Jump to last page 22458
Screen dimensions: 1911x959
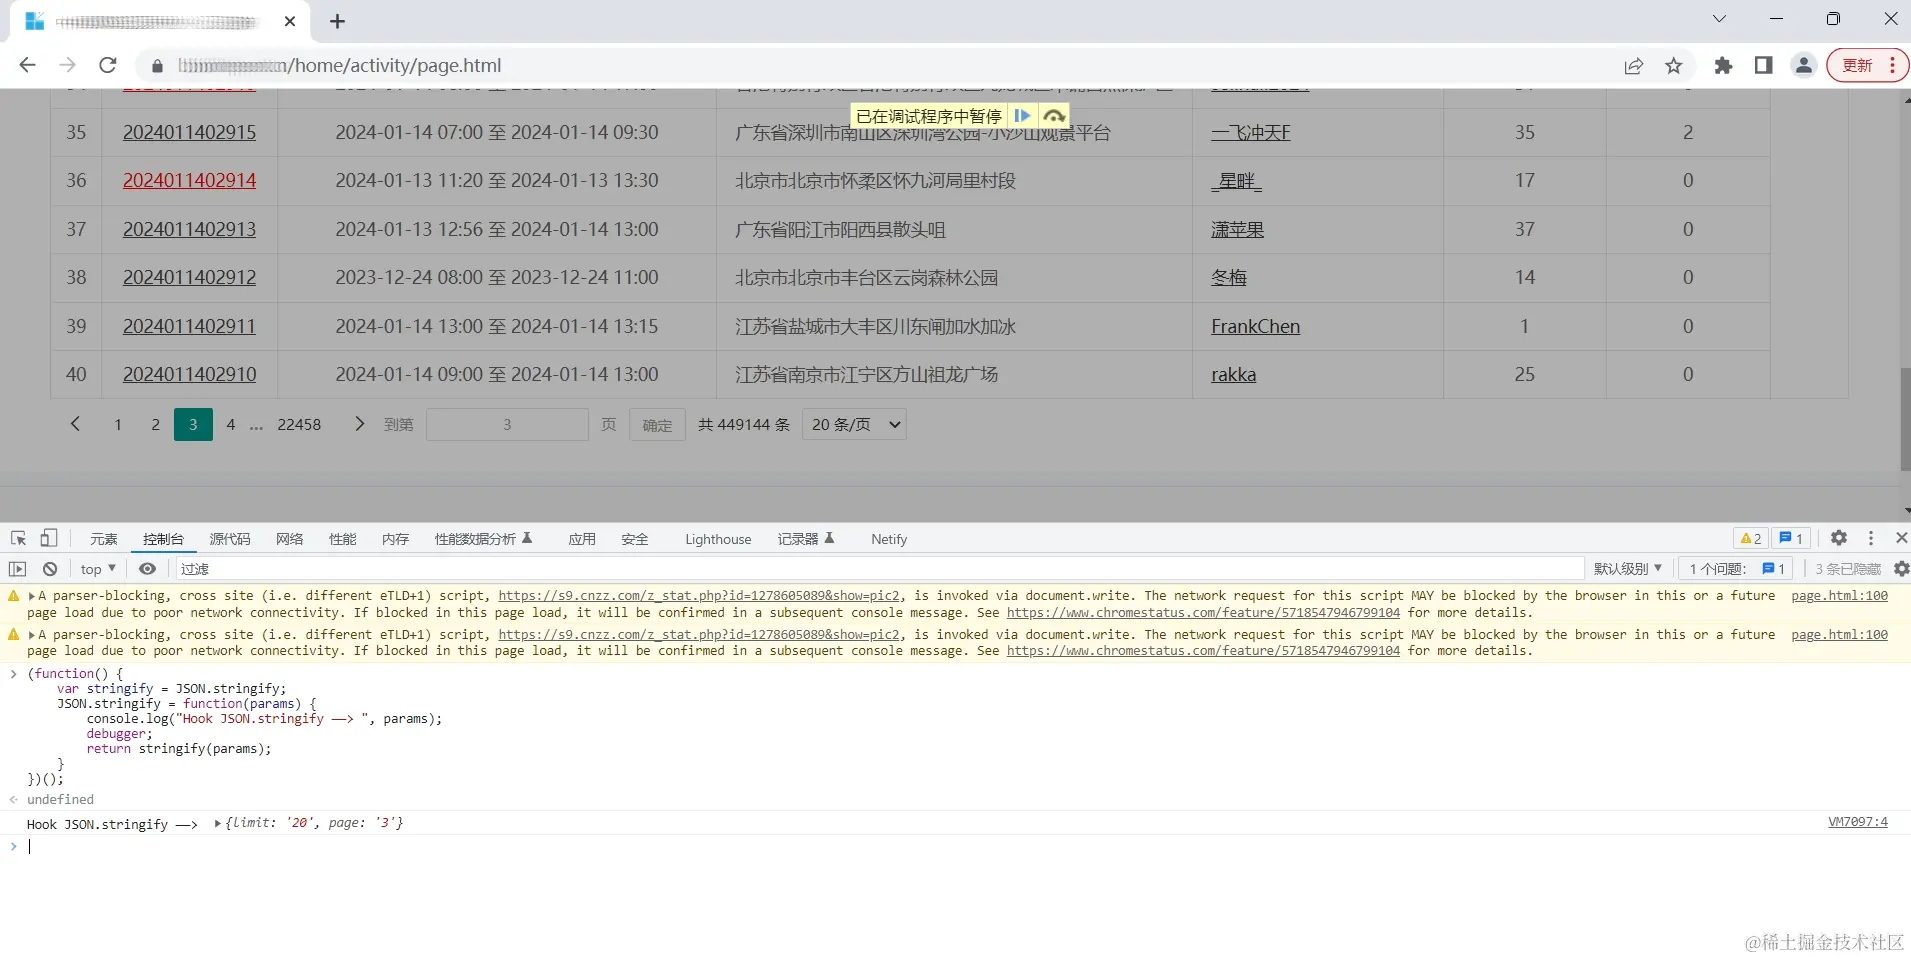(299, 424)
